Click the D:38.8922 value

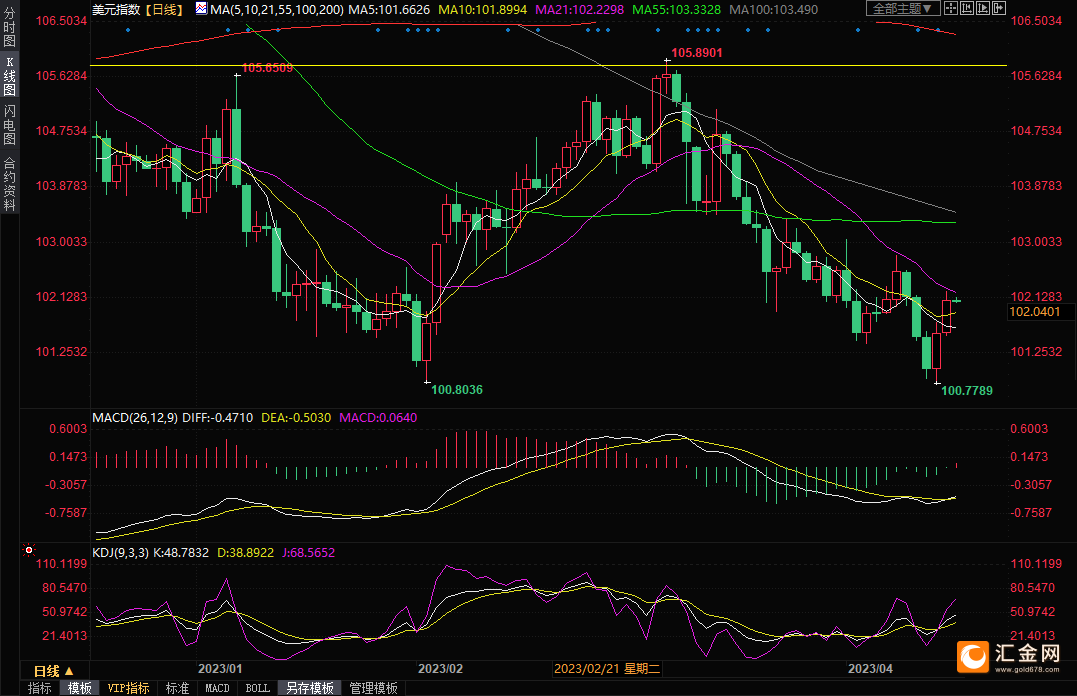pyautogui.click(x=245, y=552)
